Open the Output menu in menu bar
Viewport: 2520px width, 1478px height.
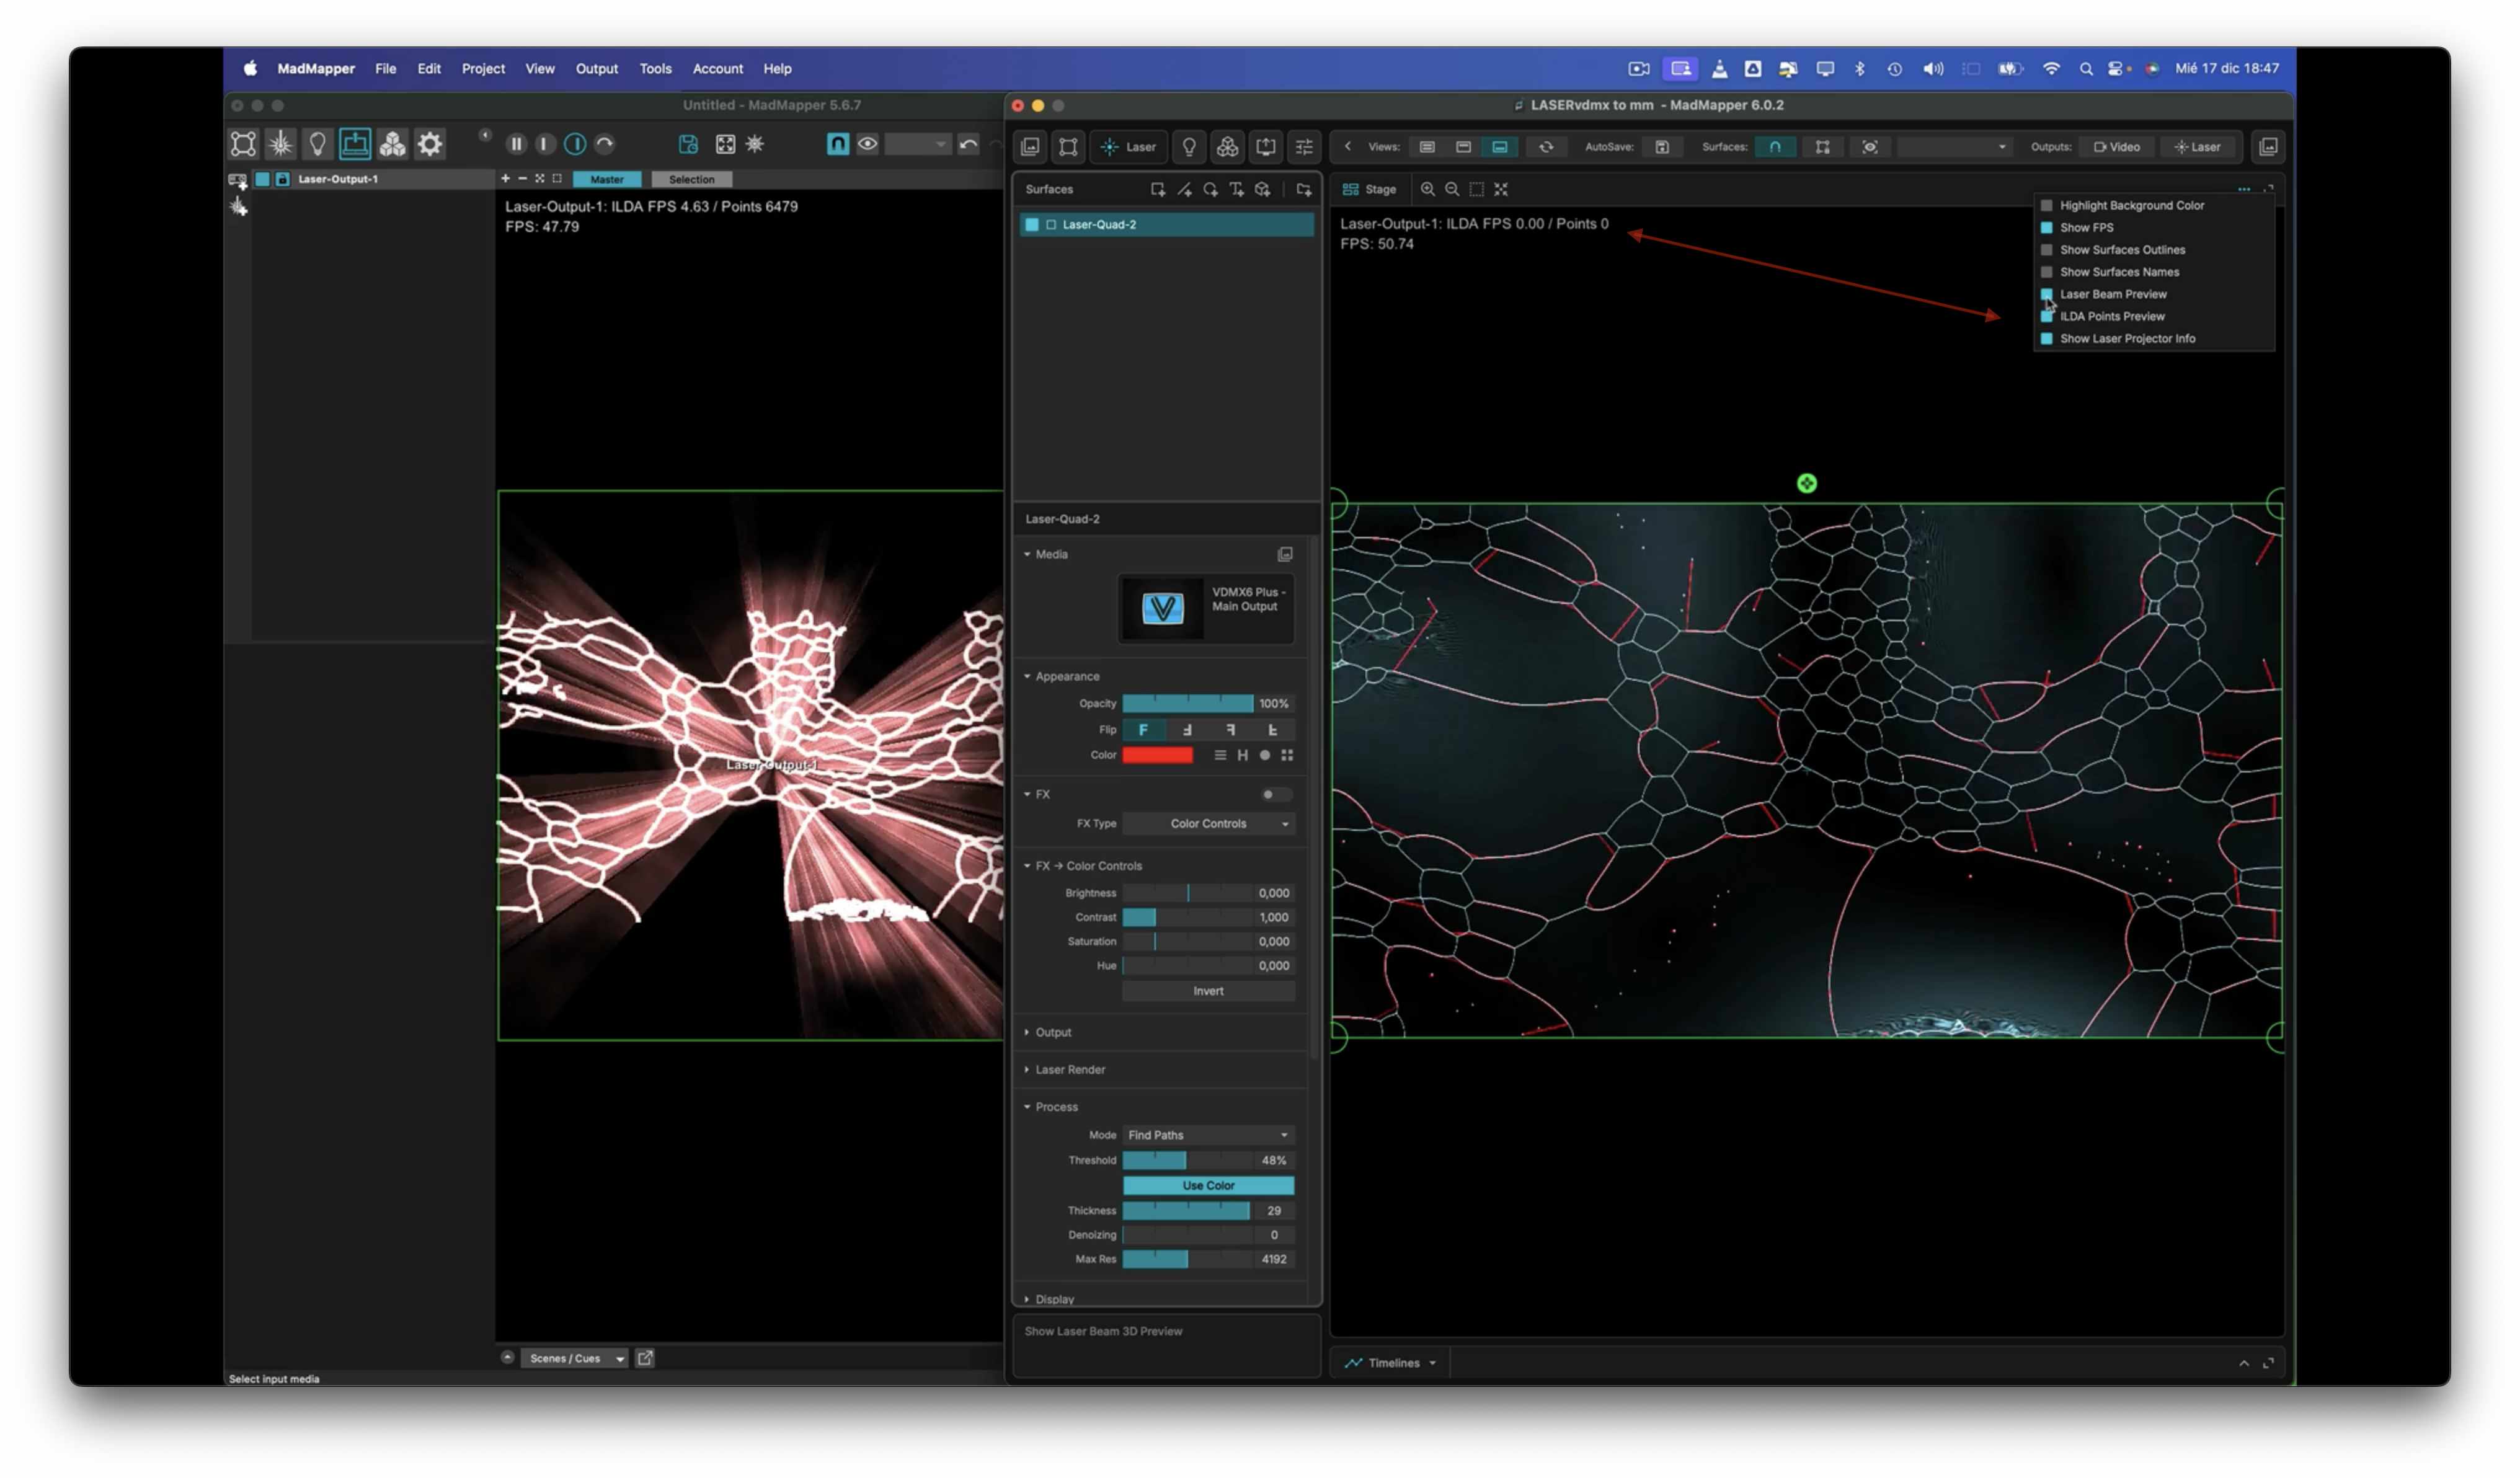pos(596,69)
